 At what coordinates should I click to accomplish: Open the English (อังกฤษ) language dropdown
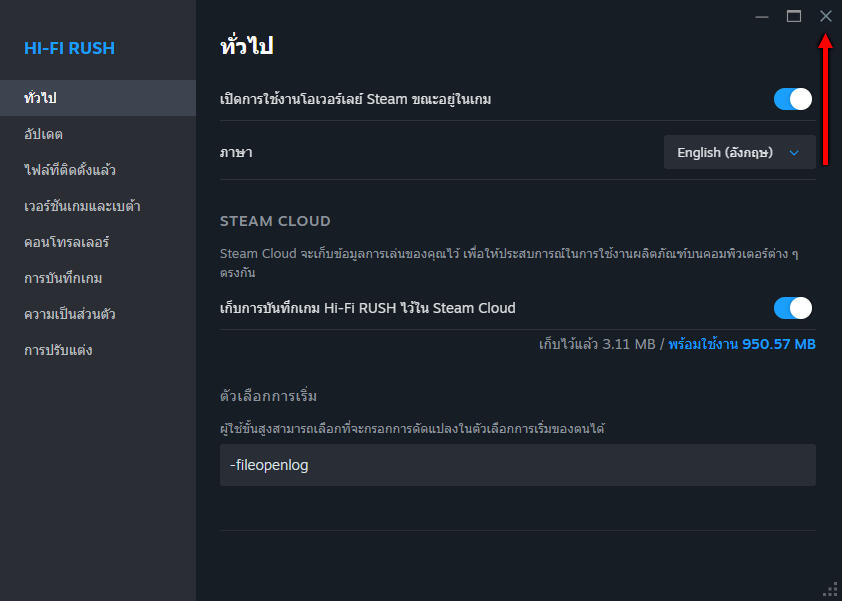(x=740, y=153)
